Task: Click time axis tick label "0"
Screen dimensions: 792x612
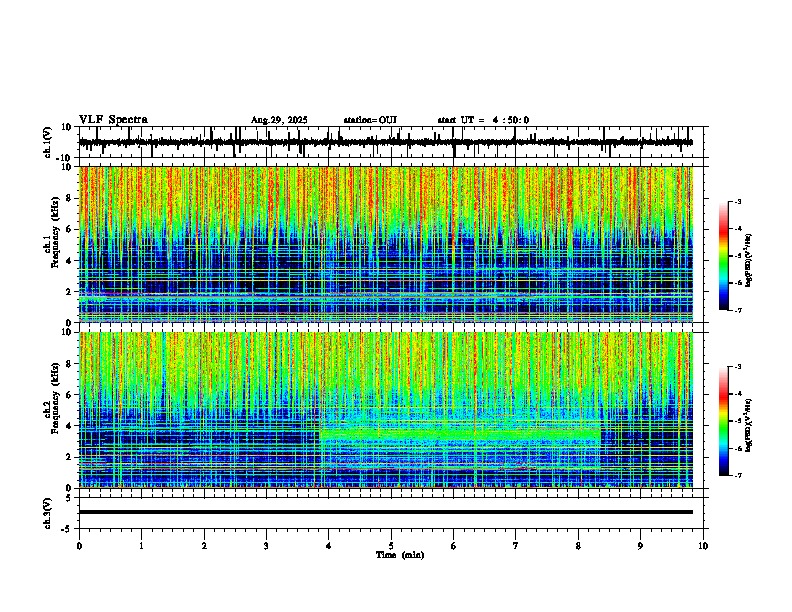Action: [x=79, y=546]
